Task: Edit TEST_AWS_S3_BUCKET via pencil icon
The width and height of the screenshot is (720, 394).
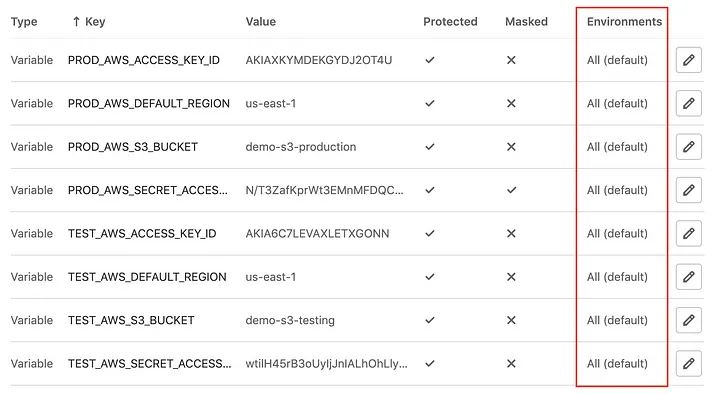Action: (x=688, y=320)
